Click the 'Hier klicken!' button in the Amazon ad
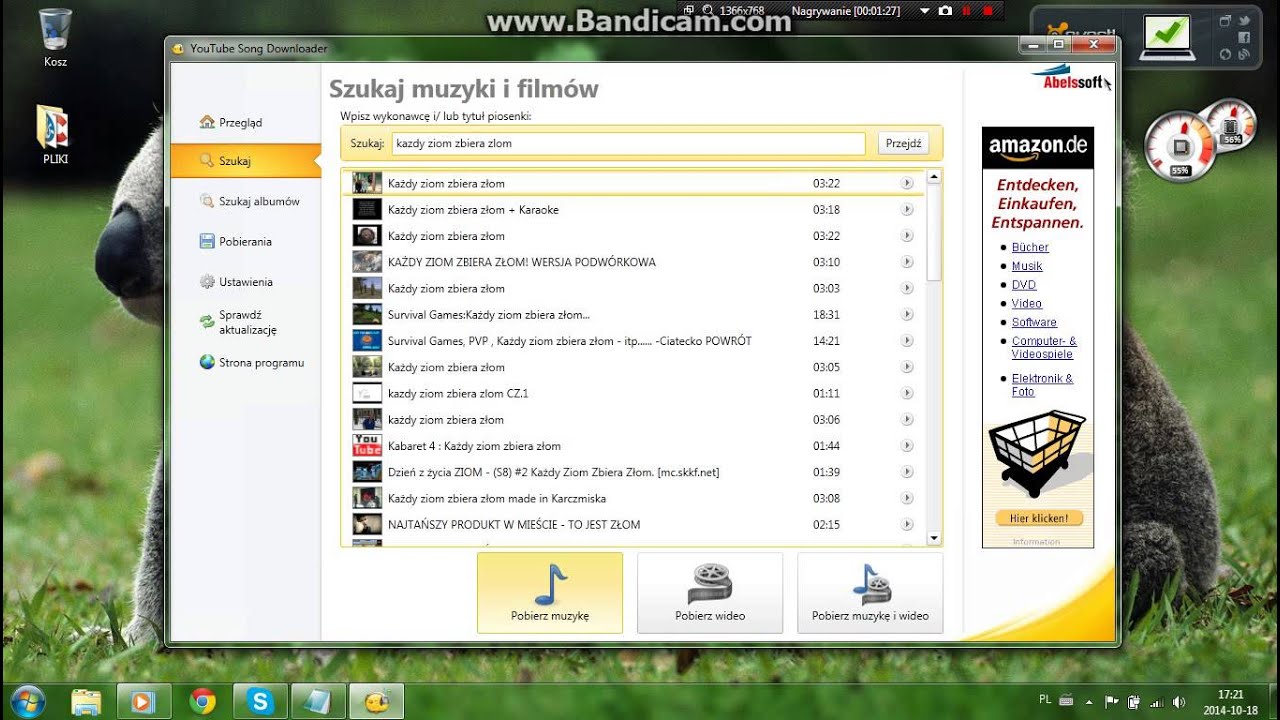Screen dimensions: 1280x720 point(1039,518)
